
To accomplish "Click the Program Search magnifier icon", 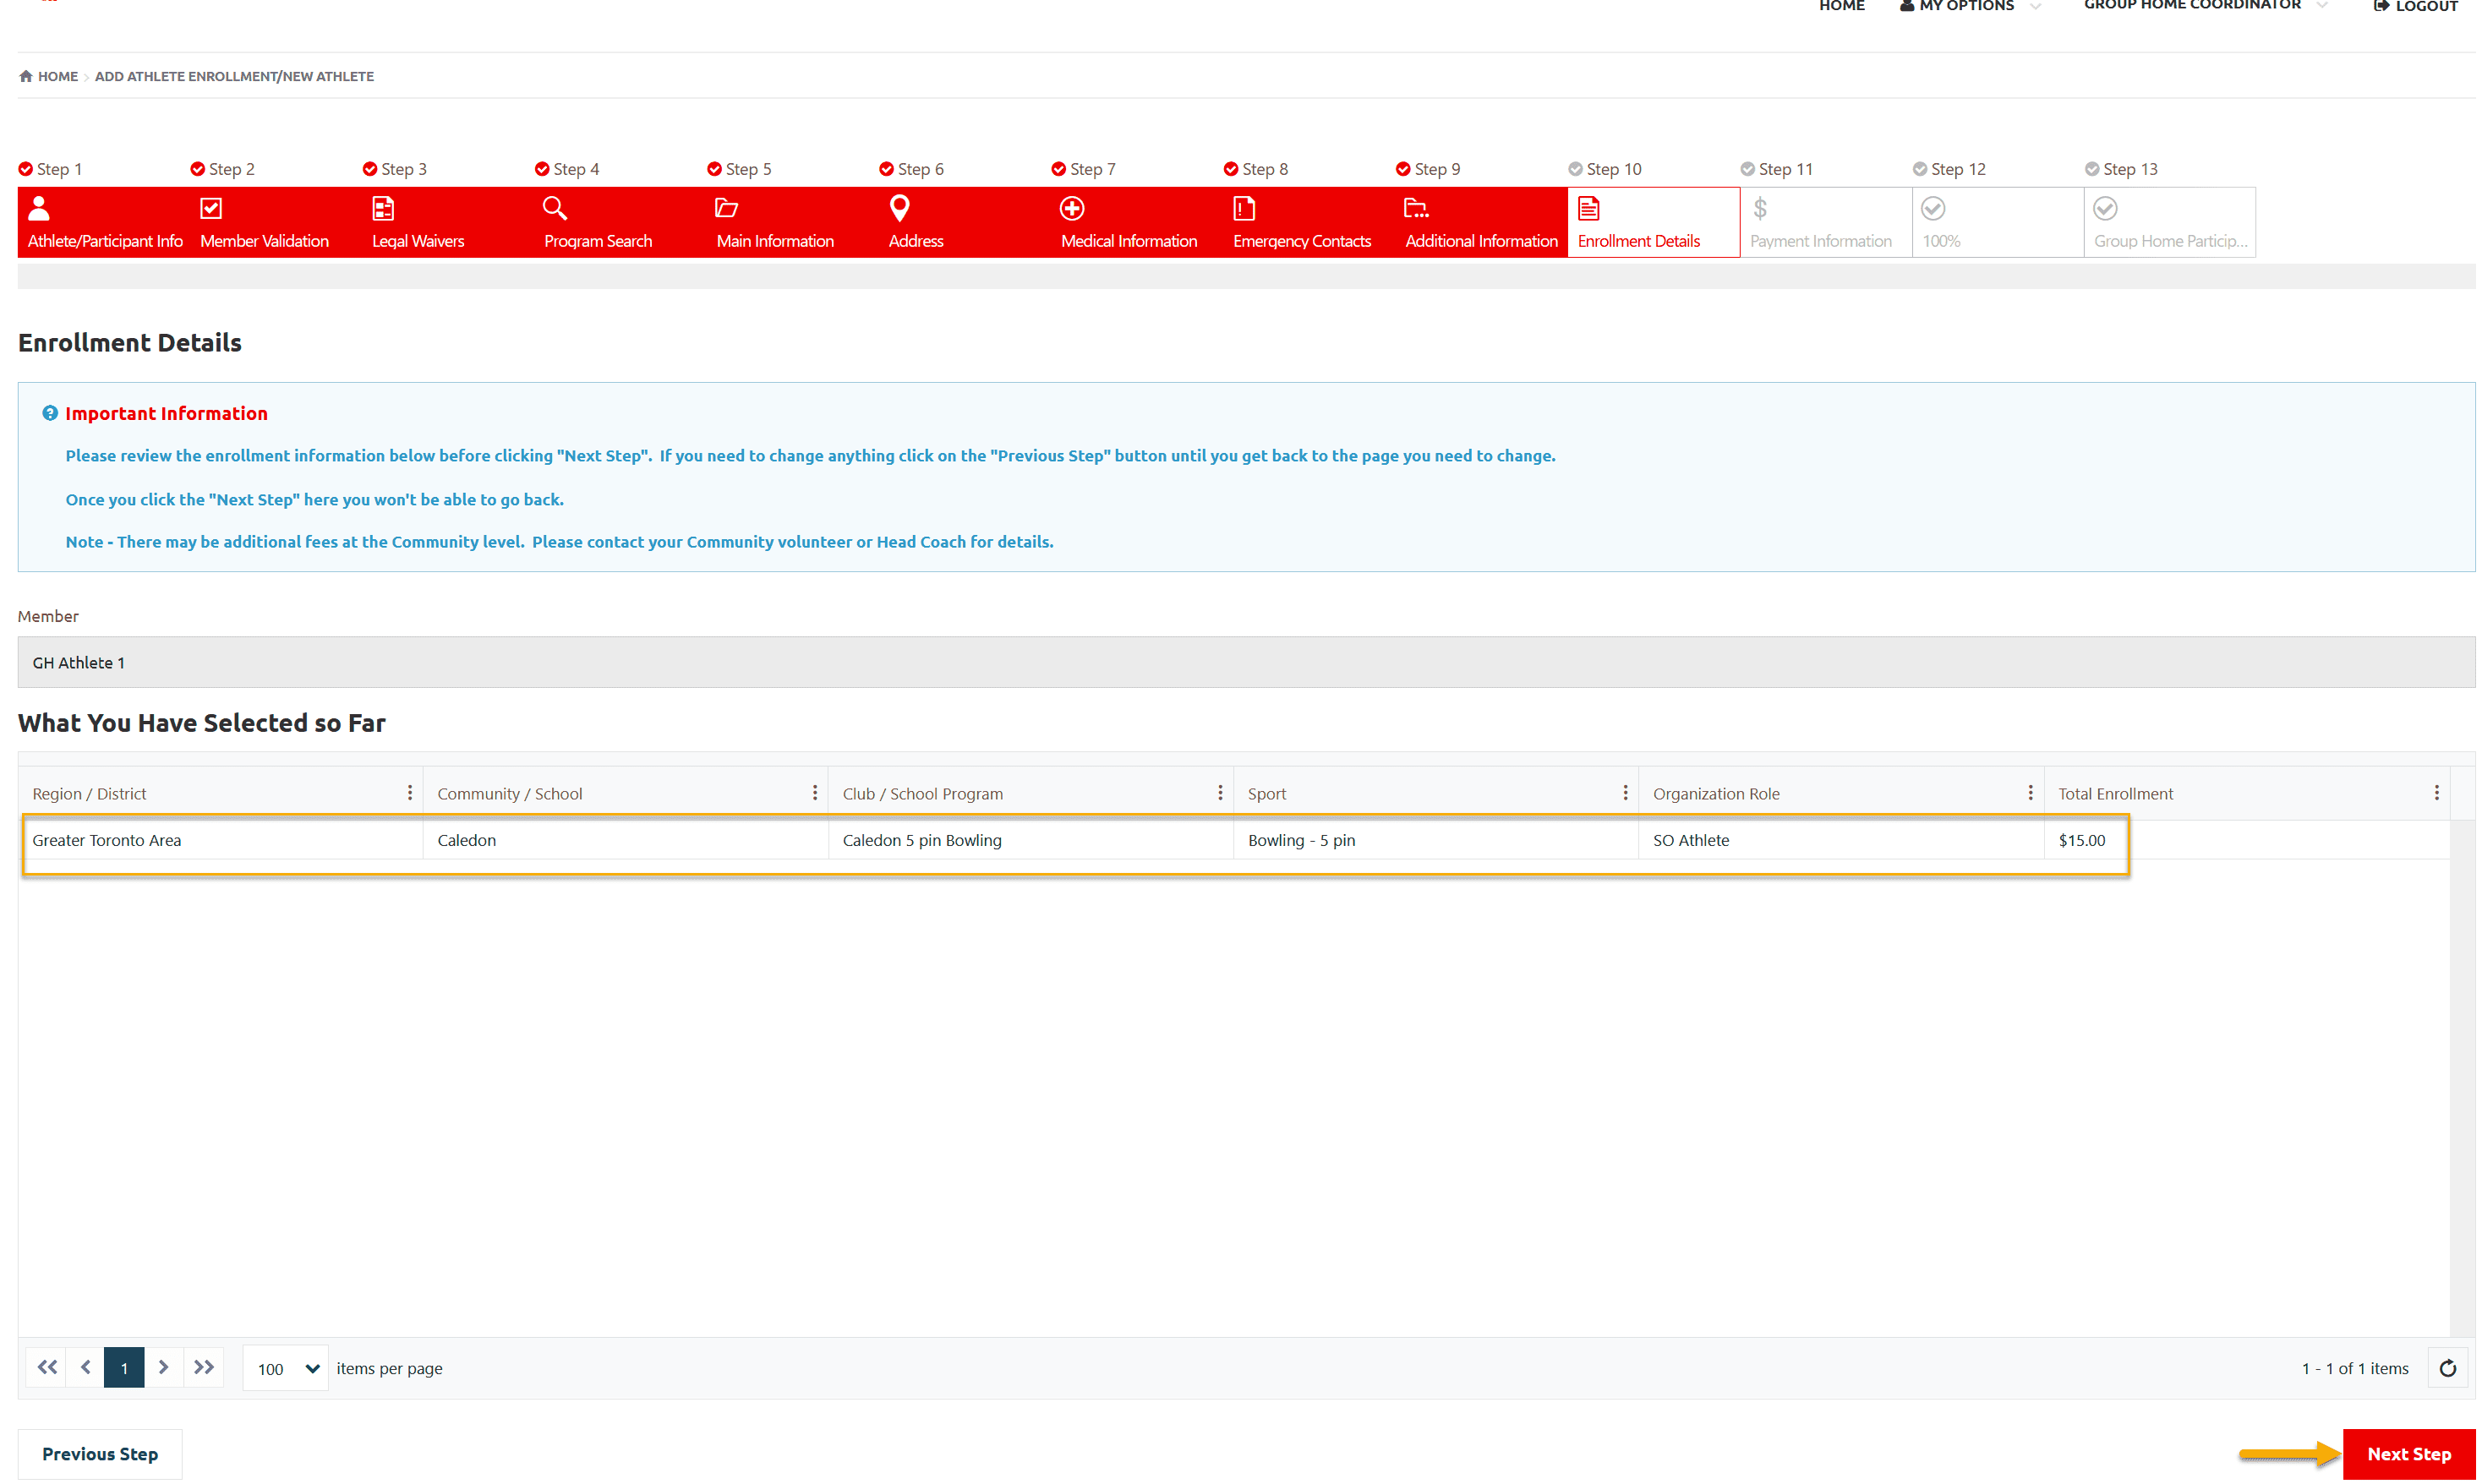I will click(x=555, y=208).
